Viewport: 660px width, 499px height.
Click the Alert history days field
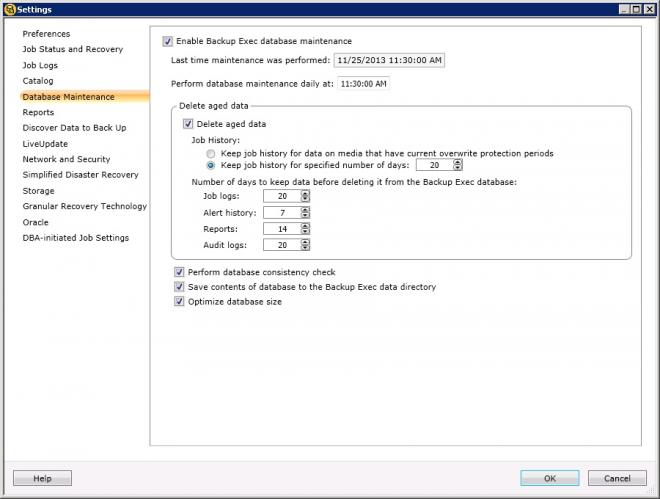[282, 212]
